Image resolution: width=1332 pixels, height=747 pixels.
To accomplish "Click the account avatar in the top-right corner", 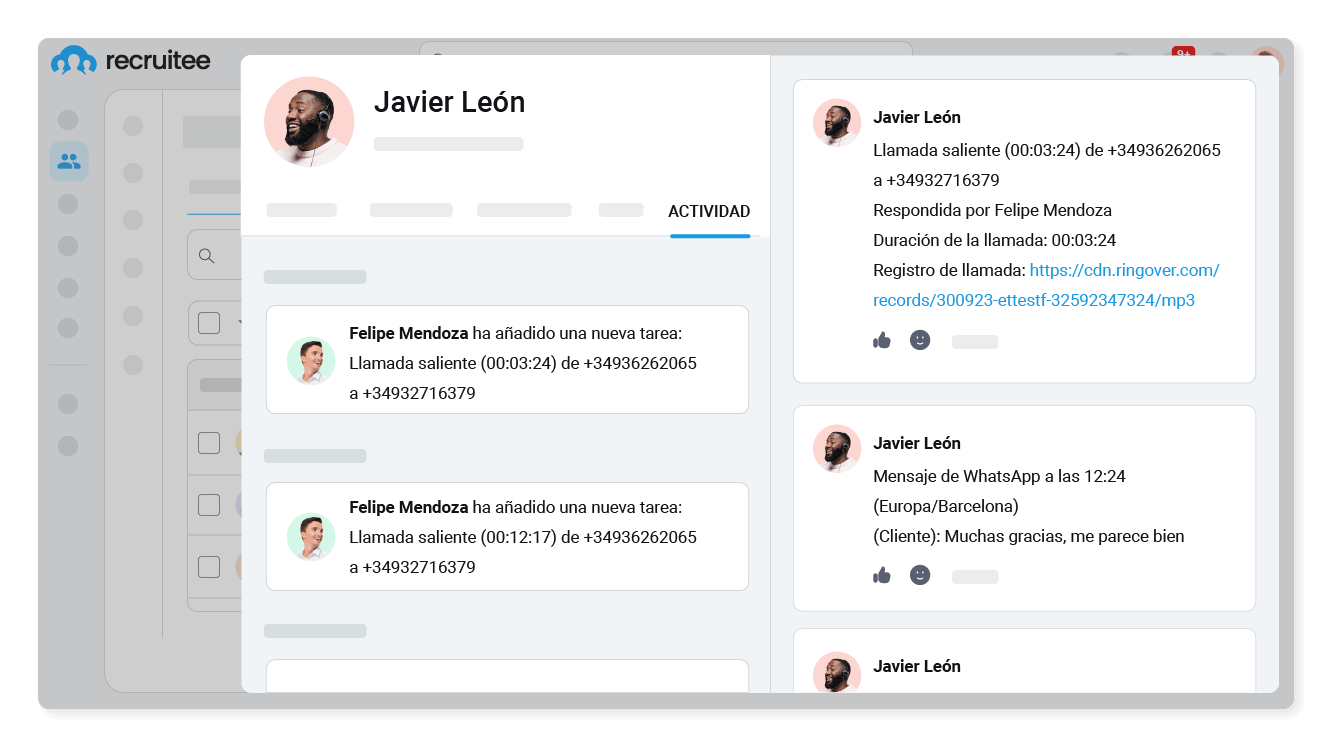I will [x=1266, y=60].
